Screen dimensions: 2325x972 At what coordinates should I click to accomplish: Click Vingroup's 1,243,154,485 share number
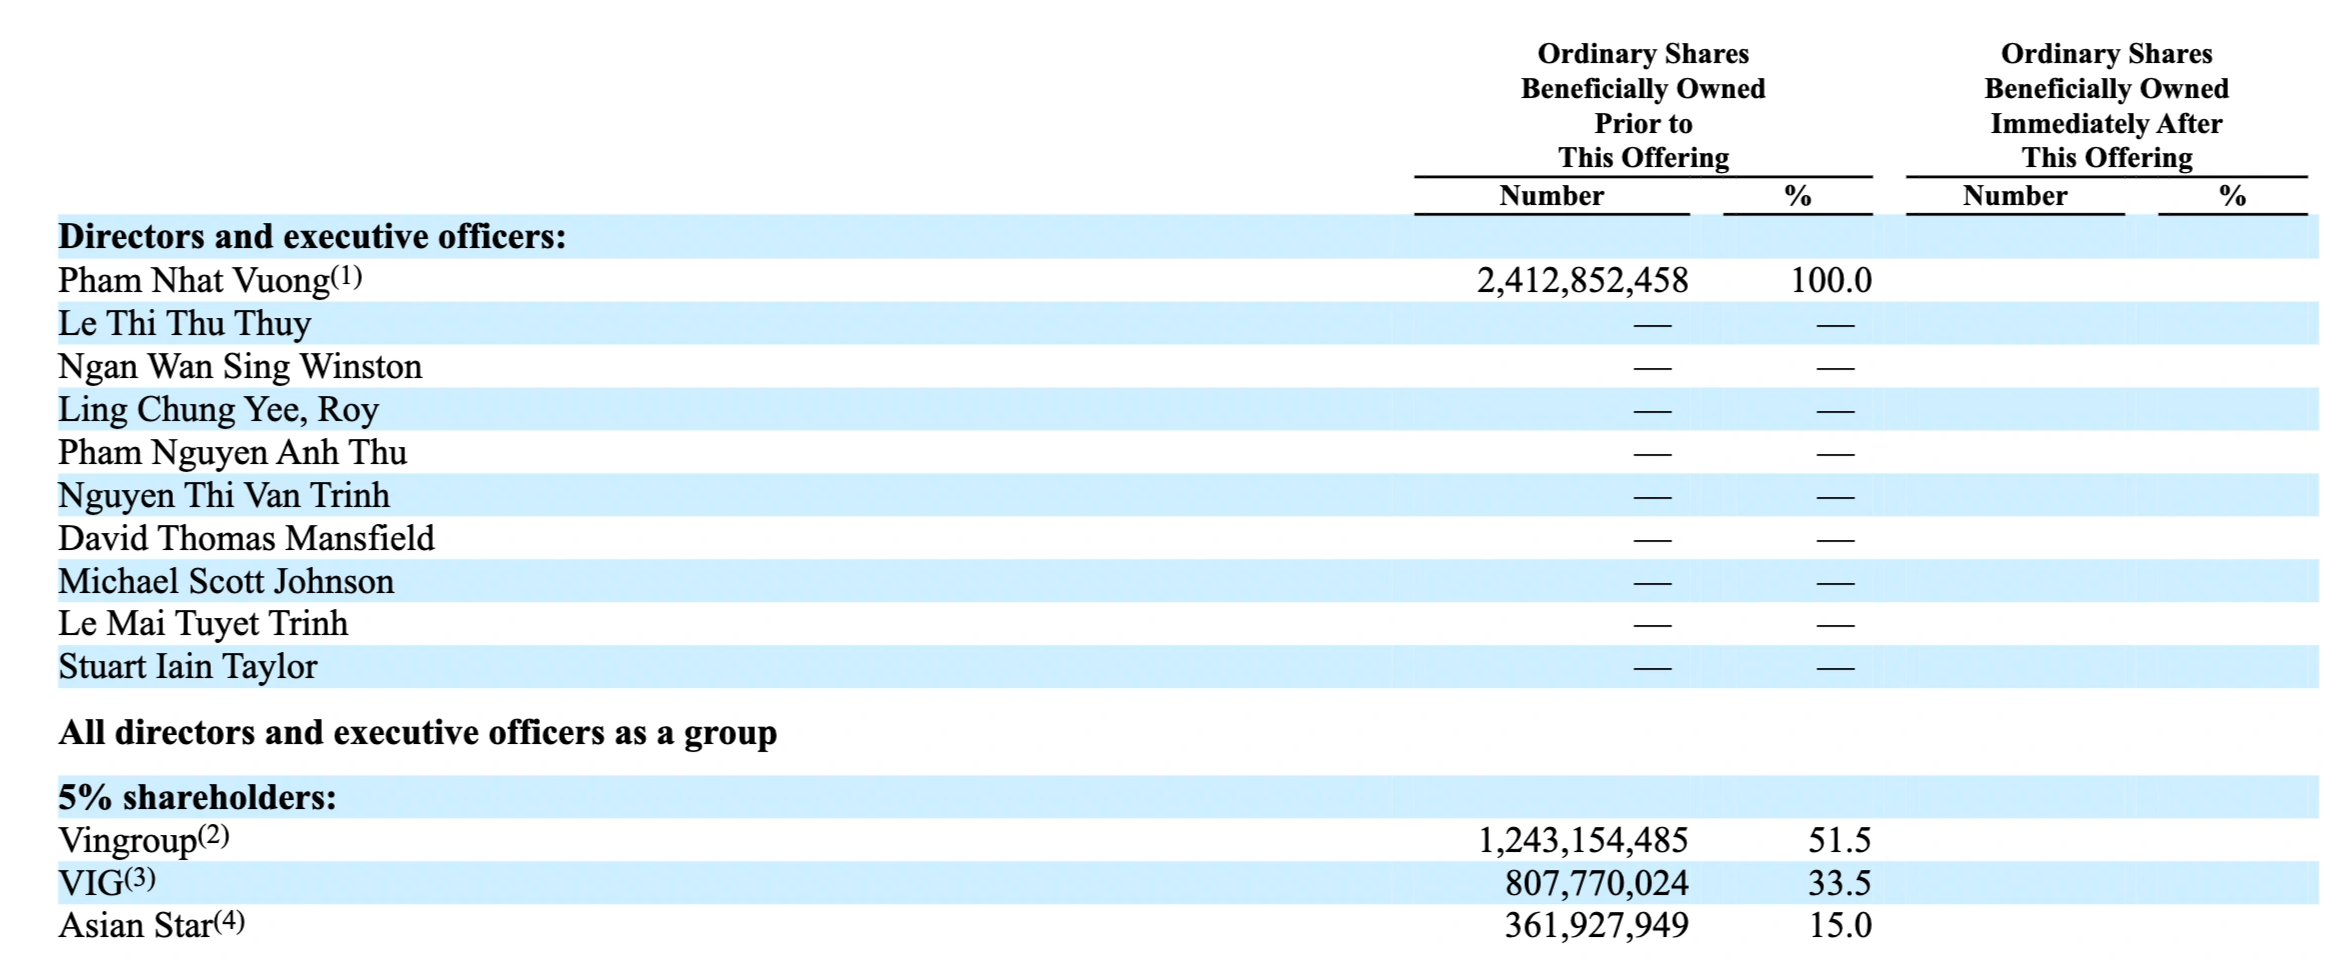(1583, 841)
